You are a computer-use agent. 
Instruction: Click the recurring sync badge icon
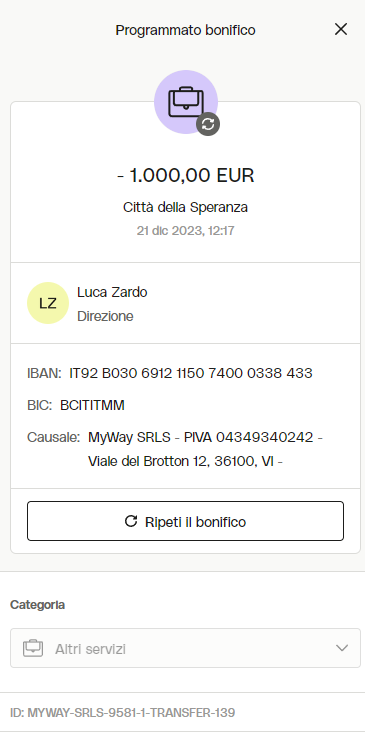(208, 124)
